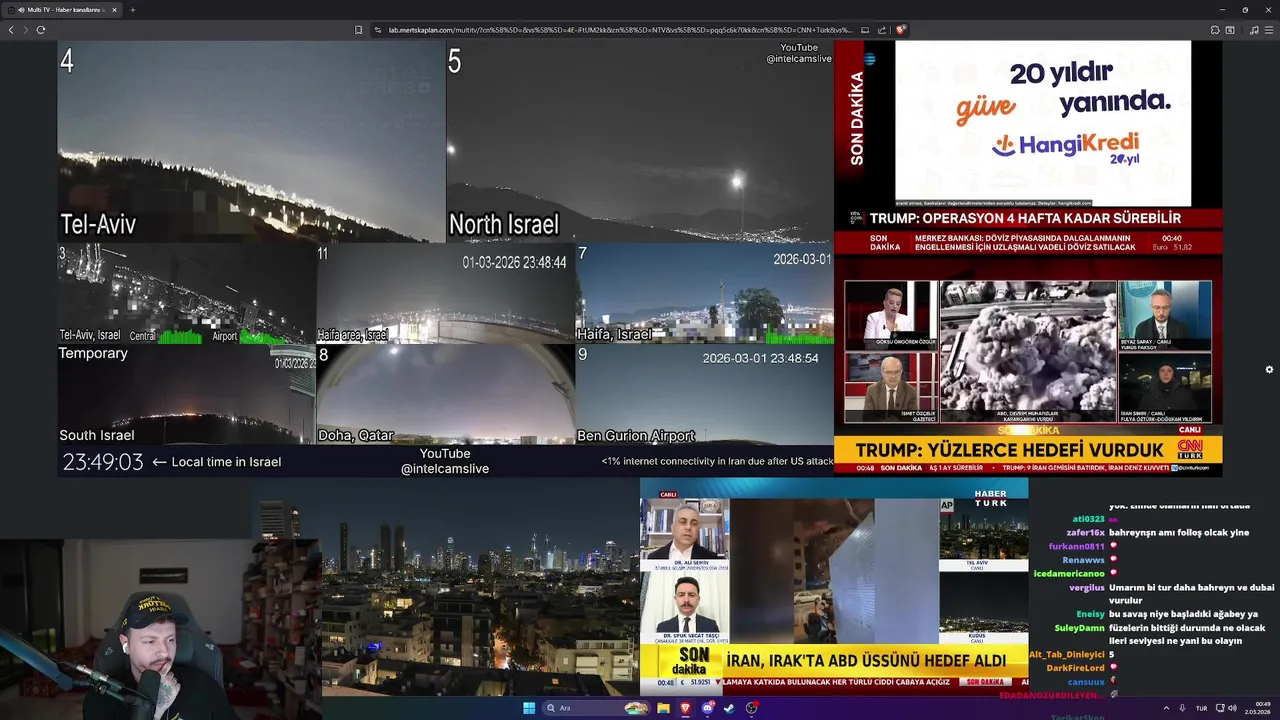1280x720 pixels.
Task: Click chat username icedamericanoo
Action: click(1068, 574)
